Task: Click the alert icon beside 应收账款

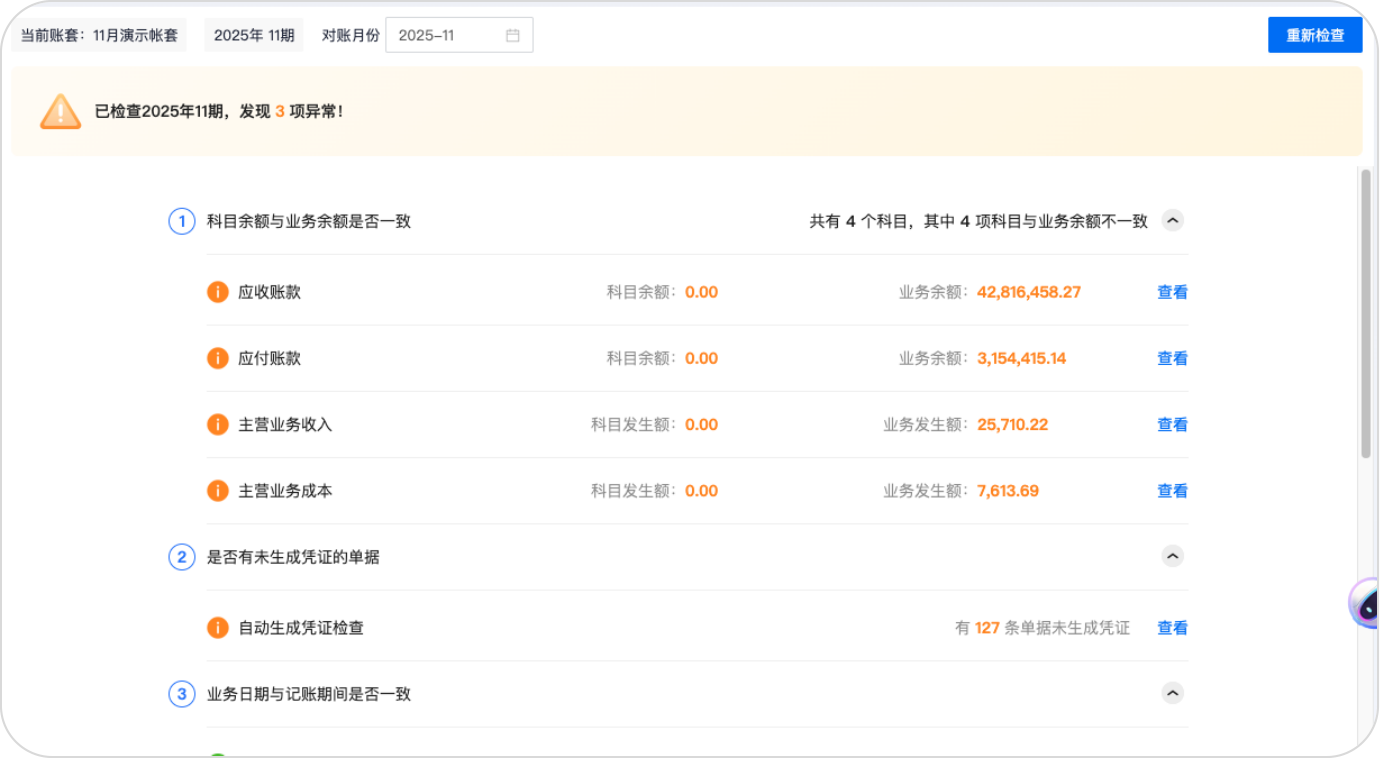Action: [x=218, y=292]
